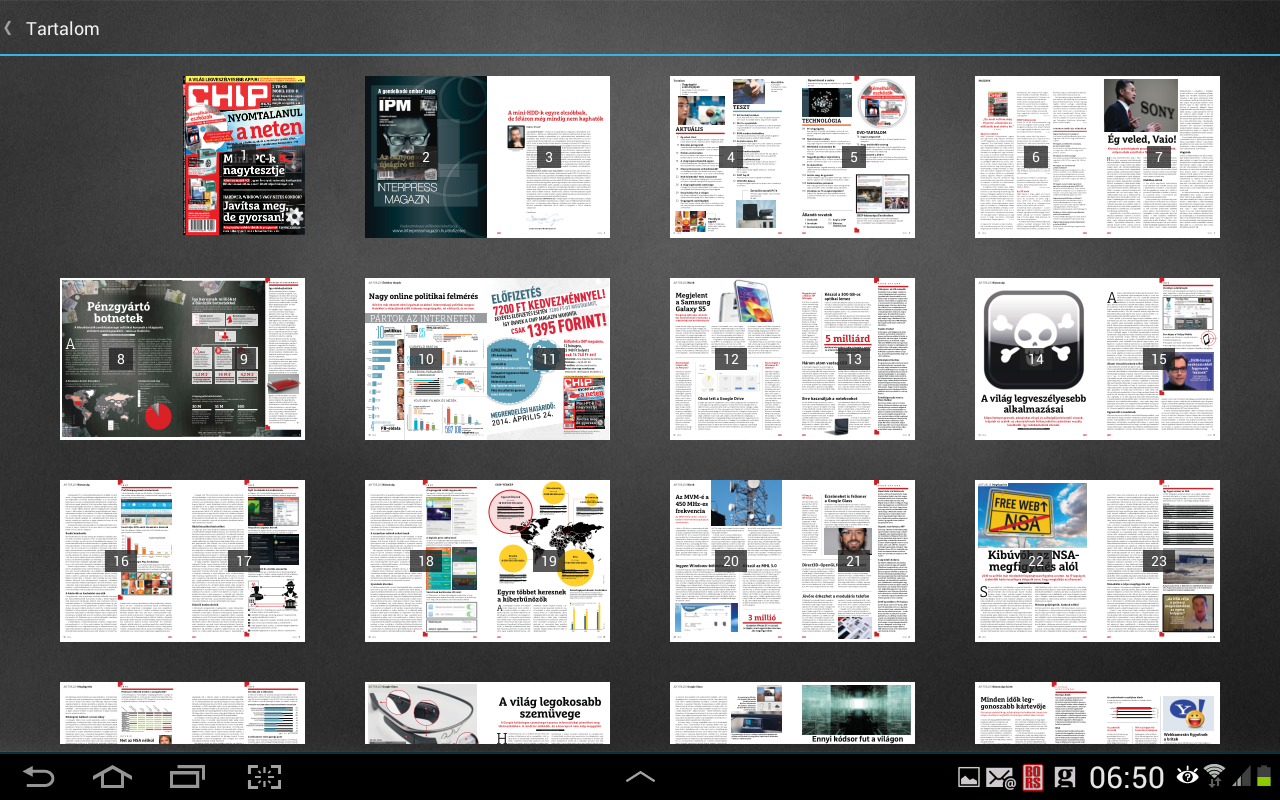
Task: Open page 19 with the world map
Action: coord(549,561)
